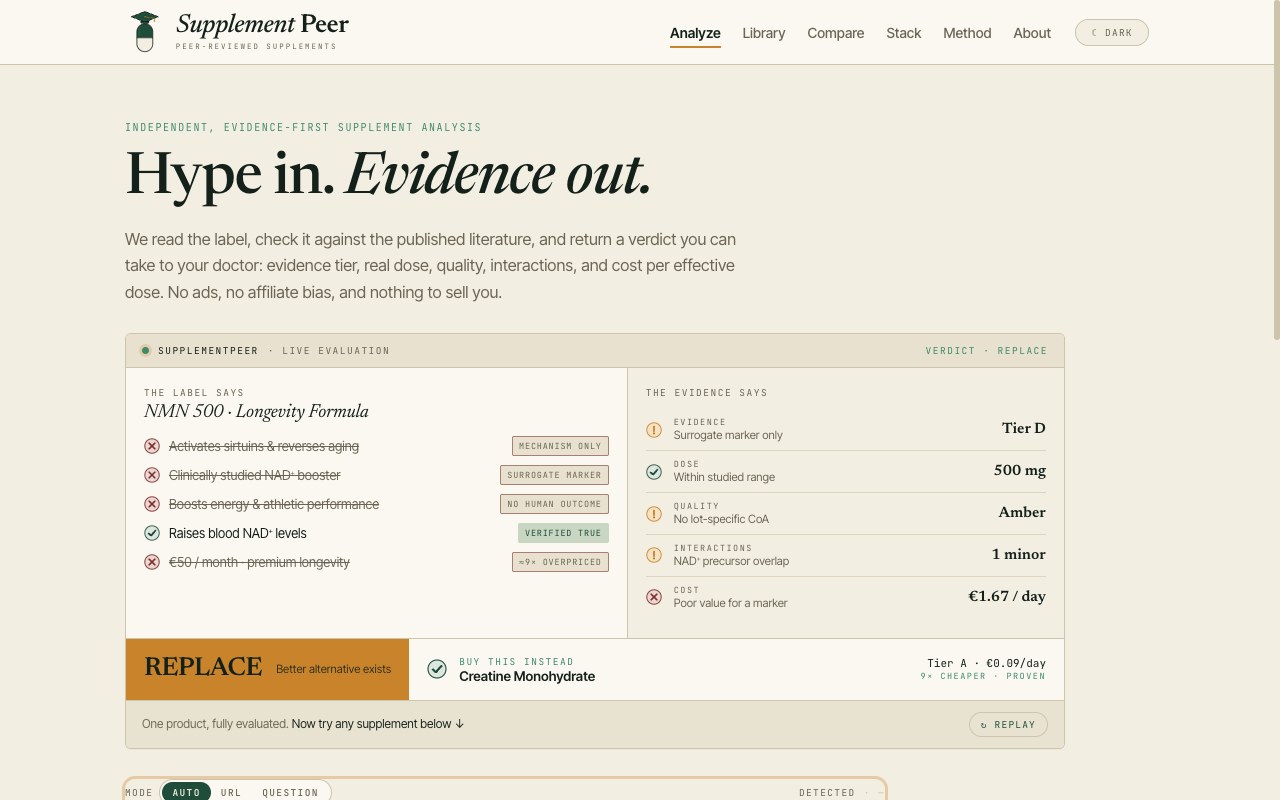Click the 'Amber' quality value

(1022, 512)
